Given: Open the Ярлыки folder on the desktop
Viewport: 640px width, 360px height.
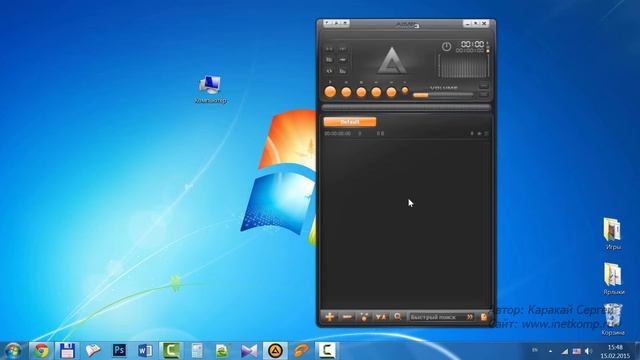Looking at the screenshot, I should tap(613, 278).
